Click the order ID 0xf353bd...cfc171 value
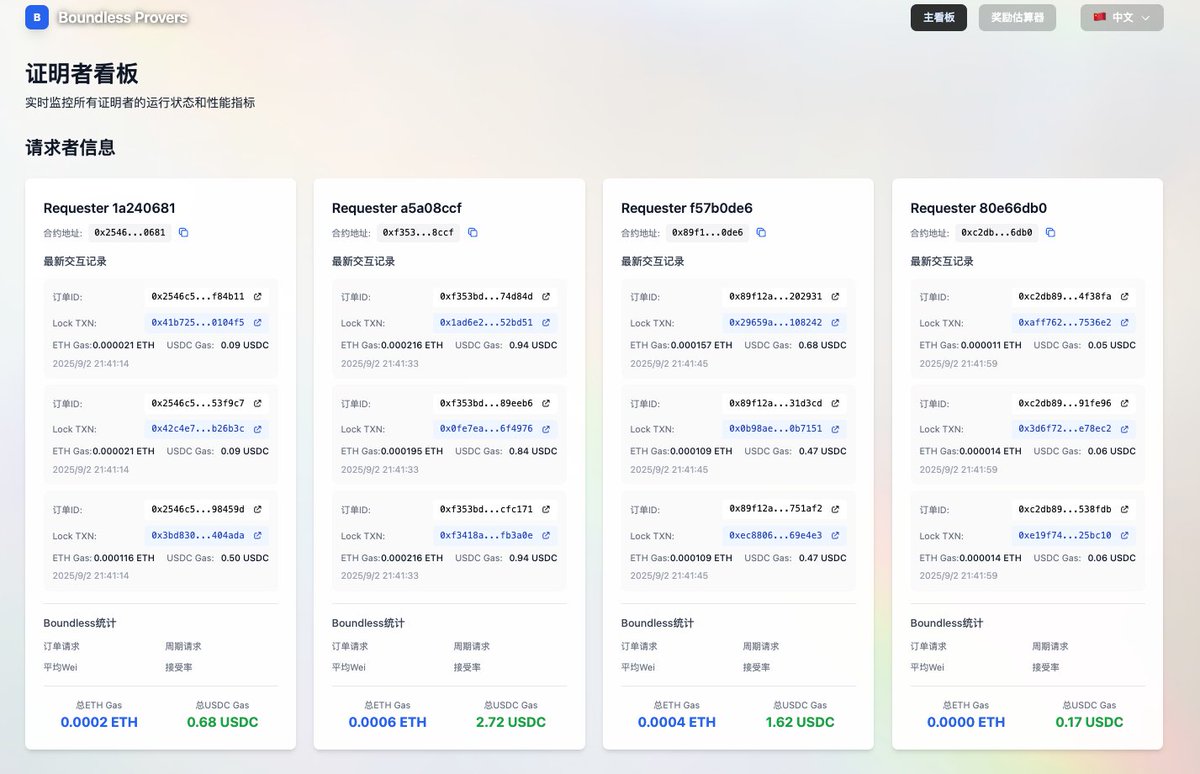The width and height of the screenshot is (1200, 774). tap(487, 510)
